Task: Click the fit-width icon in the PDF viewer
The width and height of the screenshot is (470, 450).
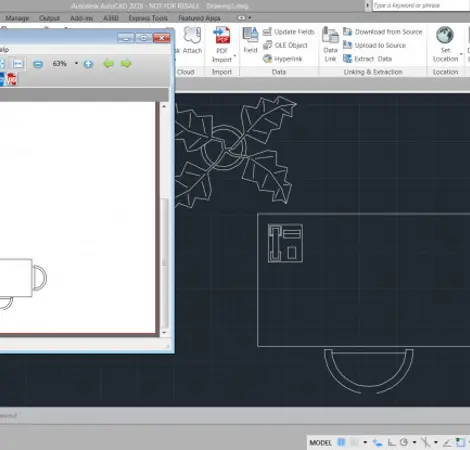Action: coord(18,64)
